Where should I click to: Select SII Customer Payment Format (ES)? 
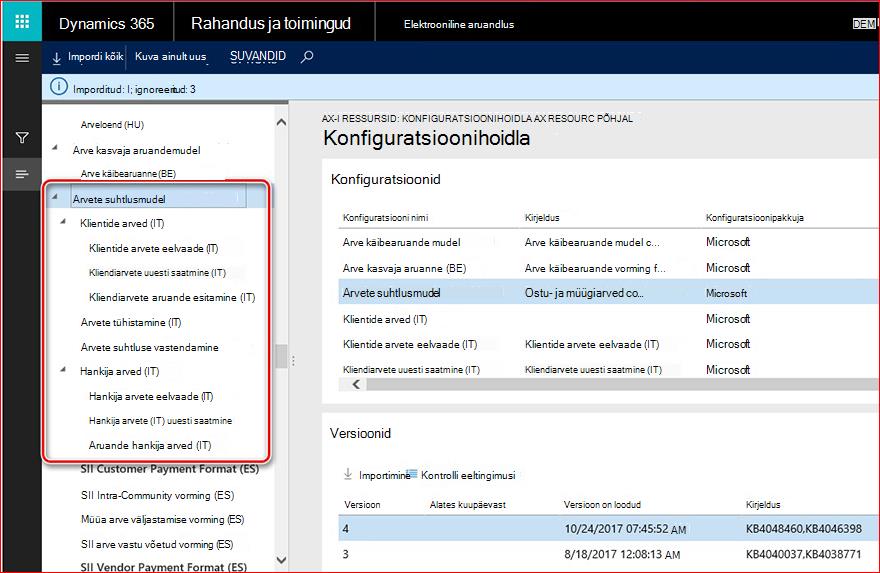click(169, 469)
